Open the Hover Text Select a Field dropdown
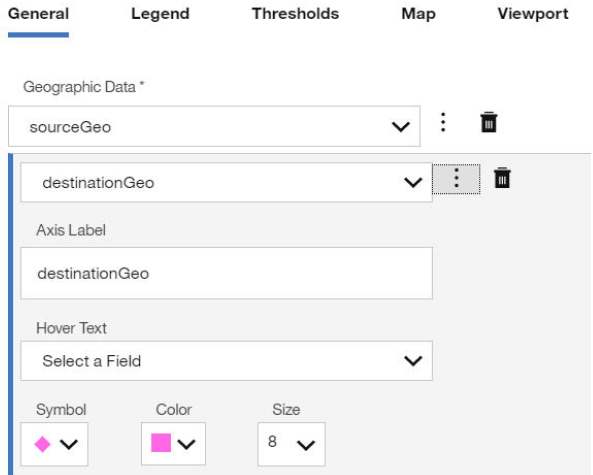Image resolution: width=593 pixels, height=475 pixels. click(226, 361)
